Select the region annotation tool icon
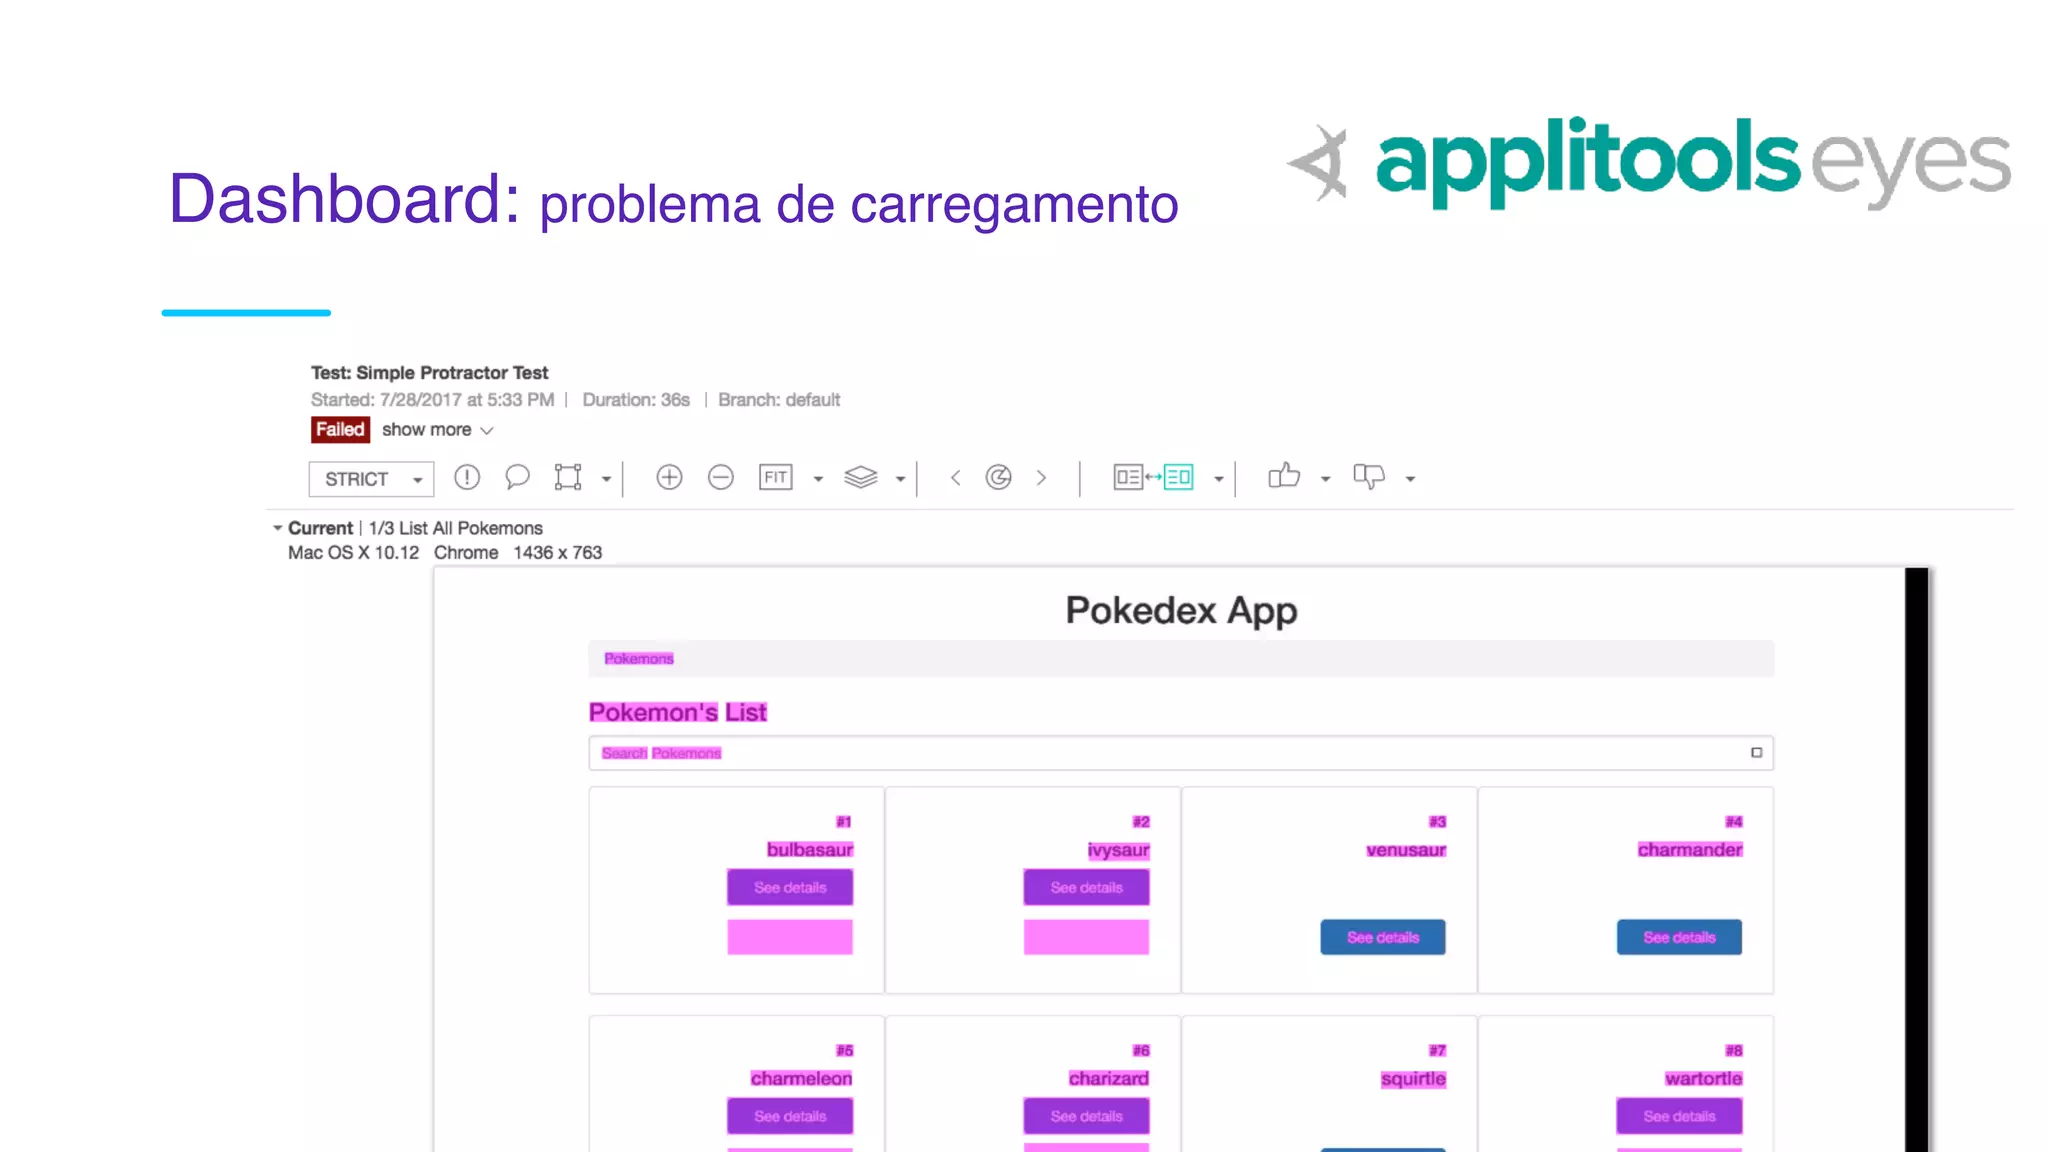Viewport: 2048px width, 1152px height. (568, 477)
